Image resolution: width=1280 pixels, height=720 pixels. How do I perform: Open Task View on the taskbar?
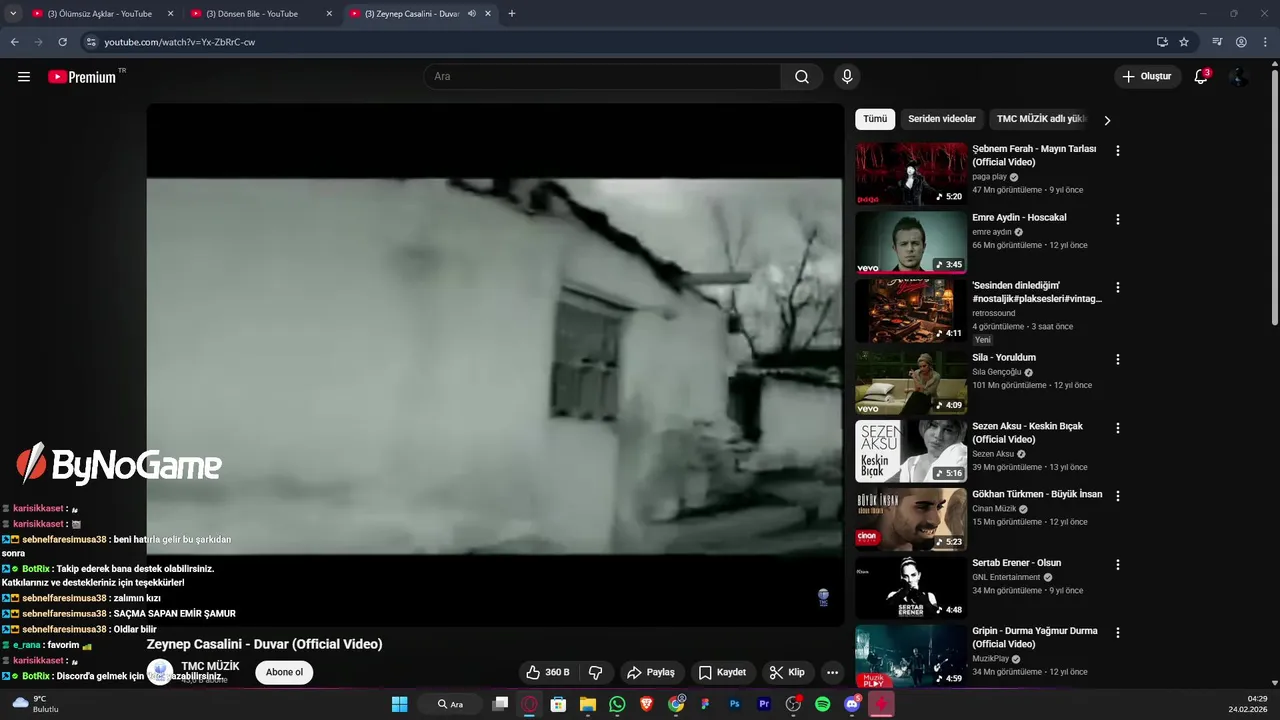click(501, 704)
